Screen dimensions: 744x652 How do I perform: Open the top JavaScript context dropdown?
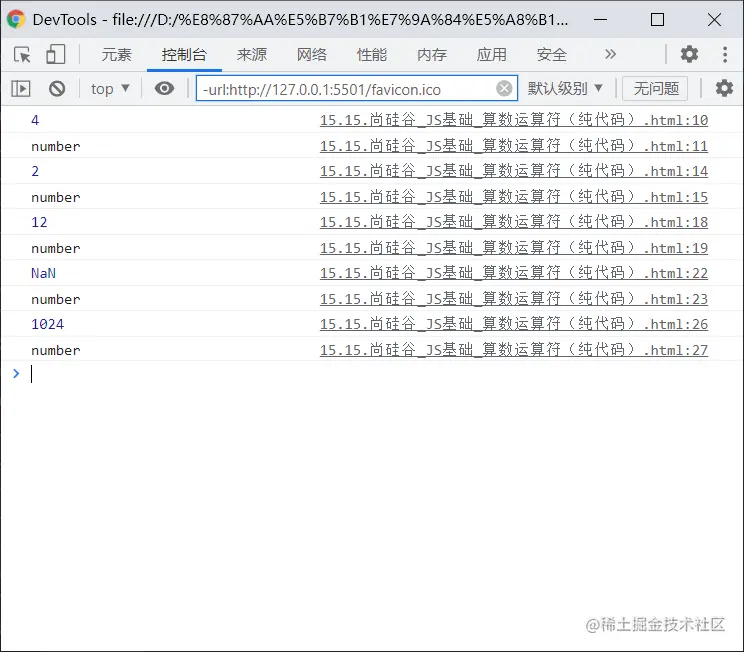110,89
